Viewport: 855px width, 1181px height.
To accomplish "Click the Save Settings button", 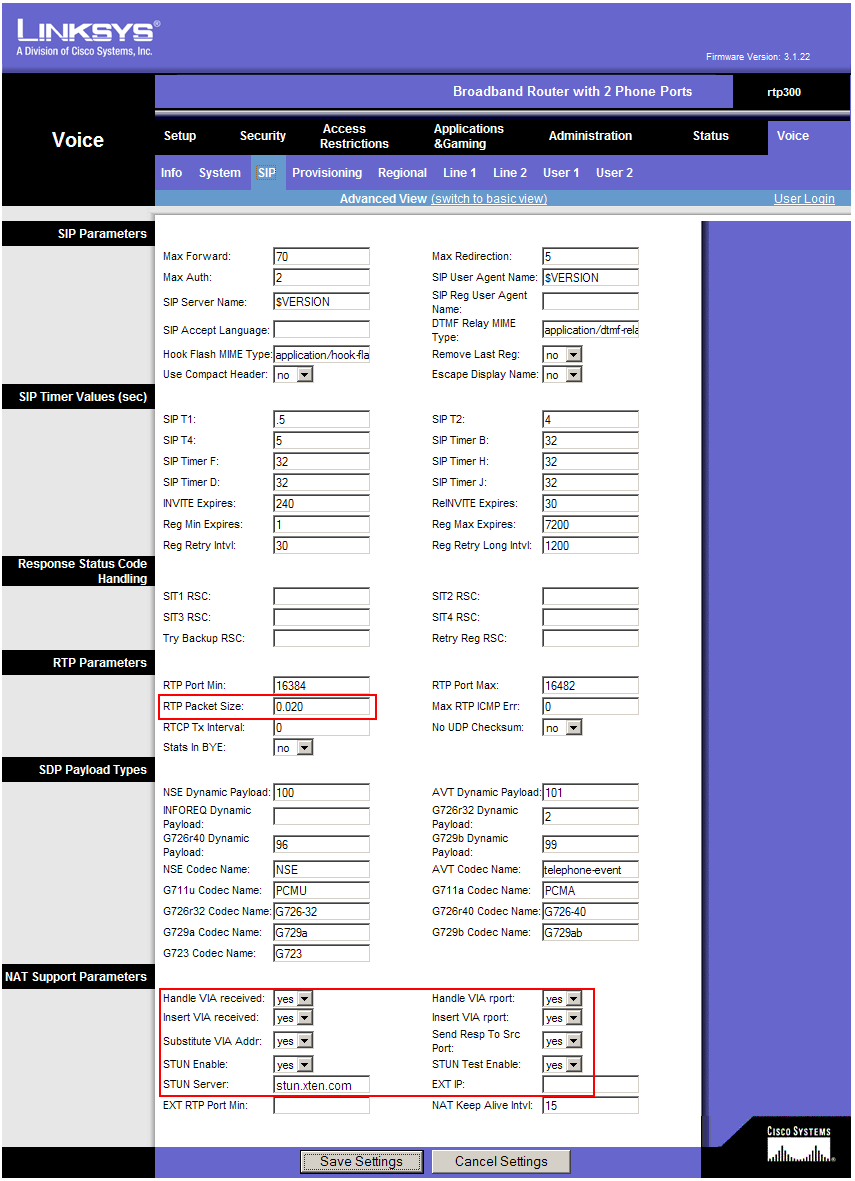I will point(361,1161).
